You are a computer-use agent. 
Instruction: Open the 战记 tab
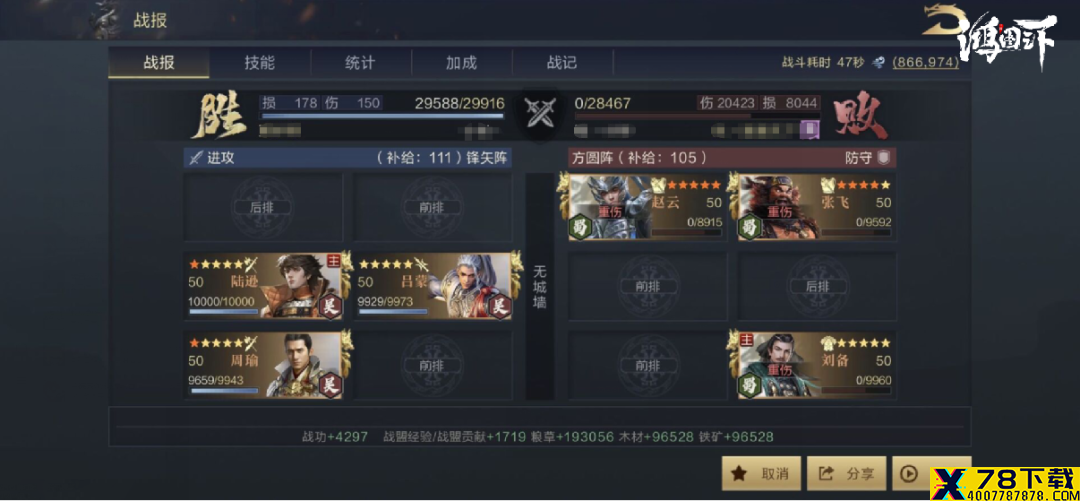pyautogui.click(x=562, y=63)
